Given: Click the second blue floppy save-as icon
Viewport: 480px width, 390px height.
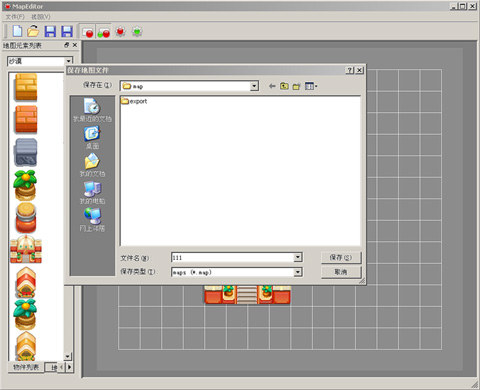Looking at the screenshot, I should (x=67, y=31).
